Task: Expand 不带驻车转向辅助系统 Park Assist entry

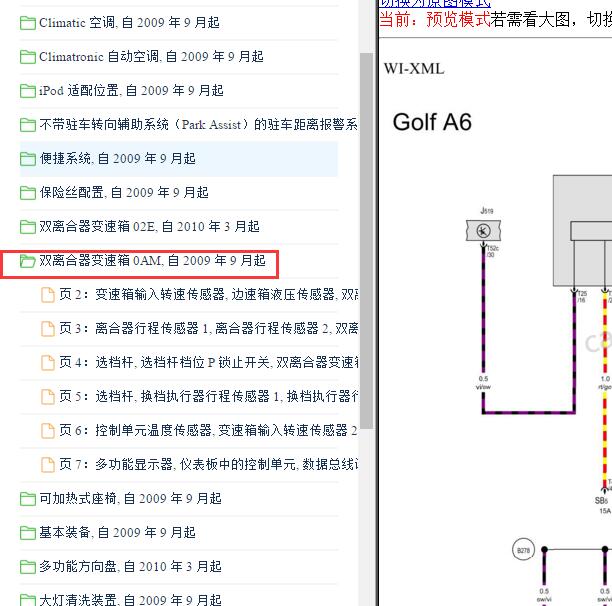Action: [x=198, y=124]
